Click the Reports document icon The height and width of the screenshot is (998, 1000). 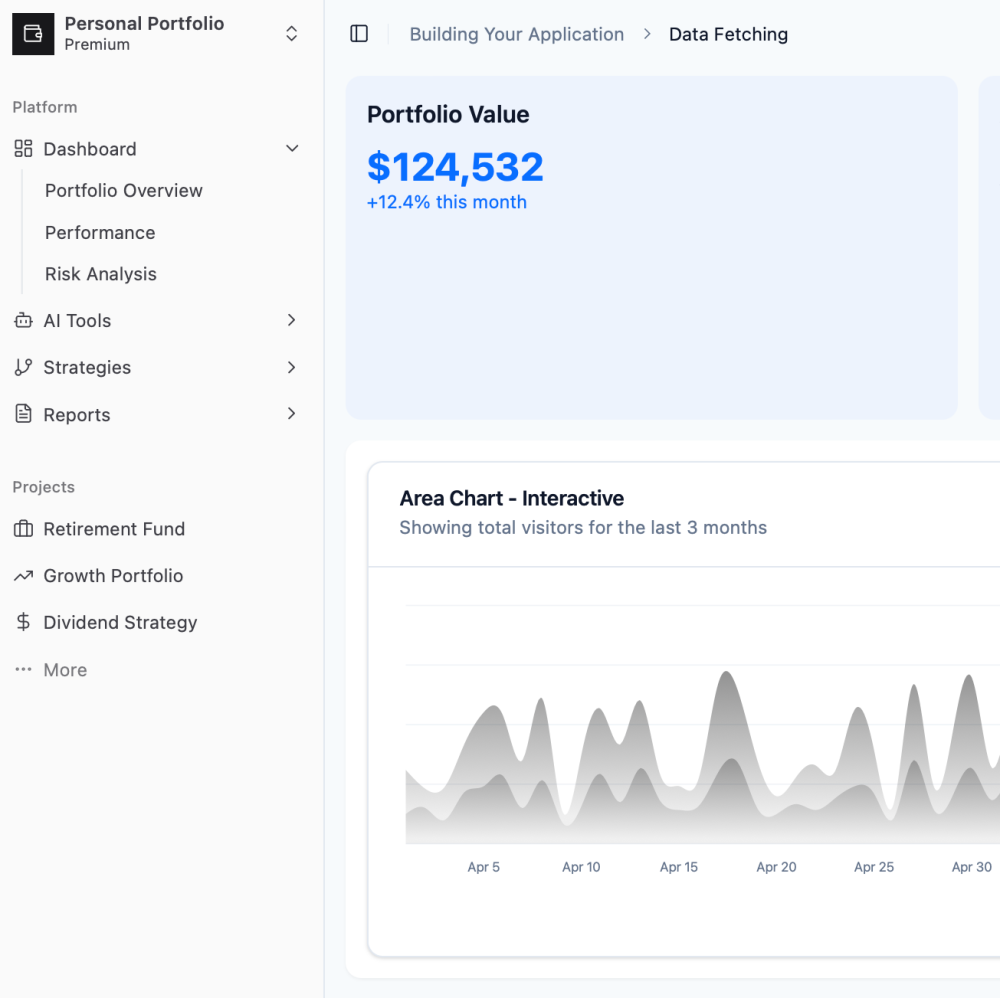point(23,415)
